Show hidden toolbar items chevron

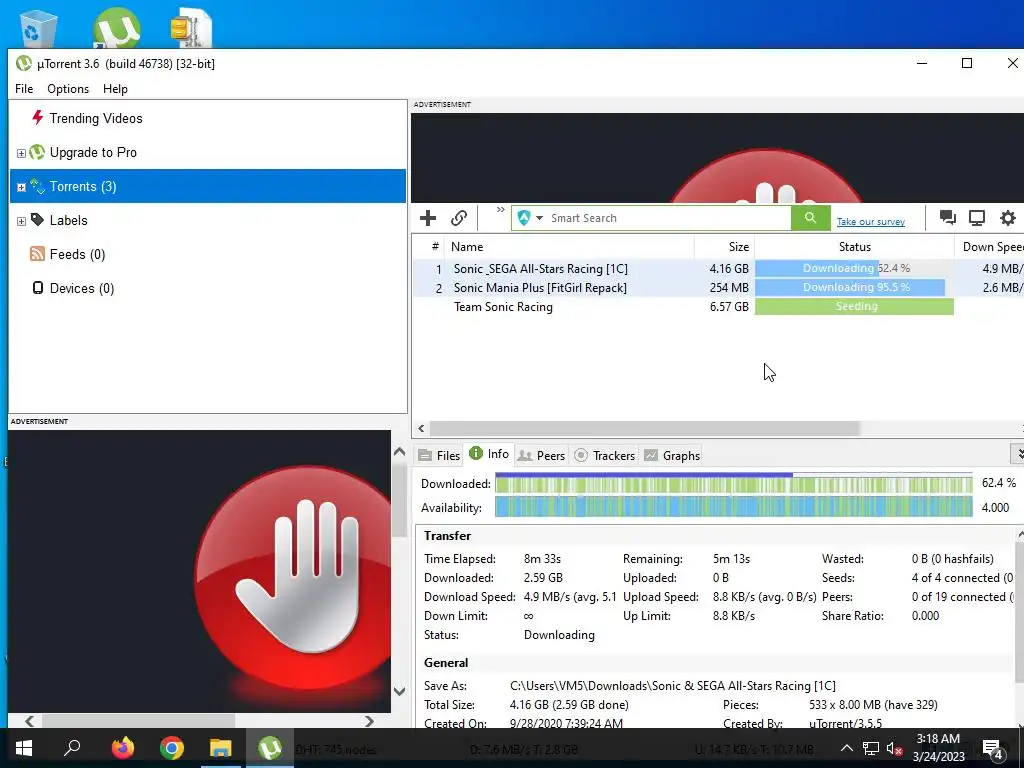[x=500, y=210]
